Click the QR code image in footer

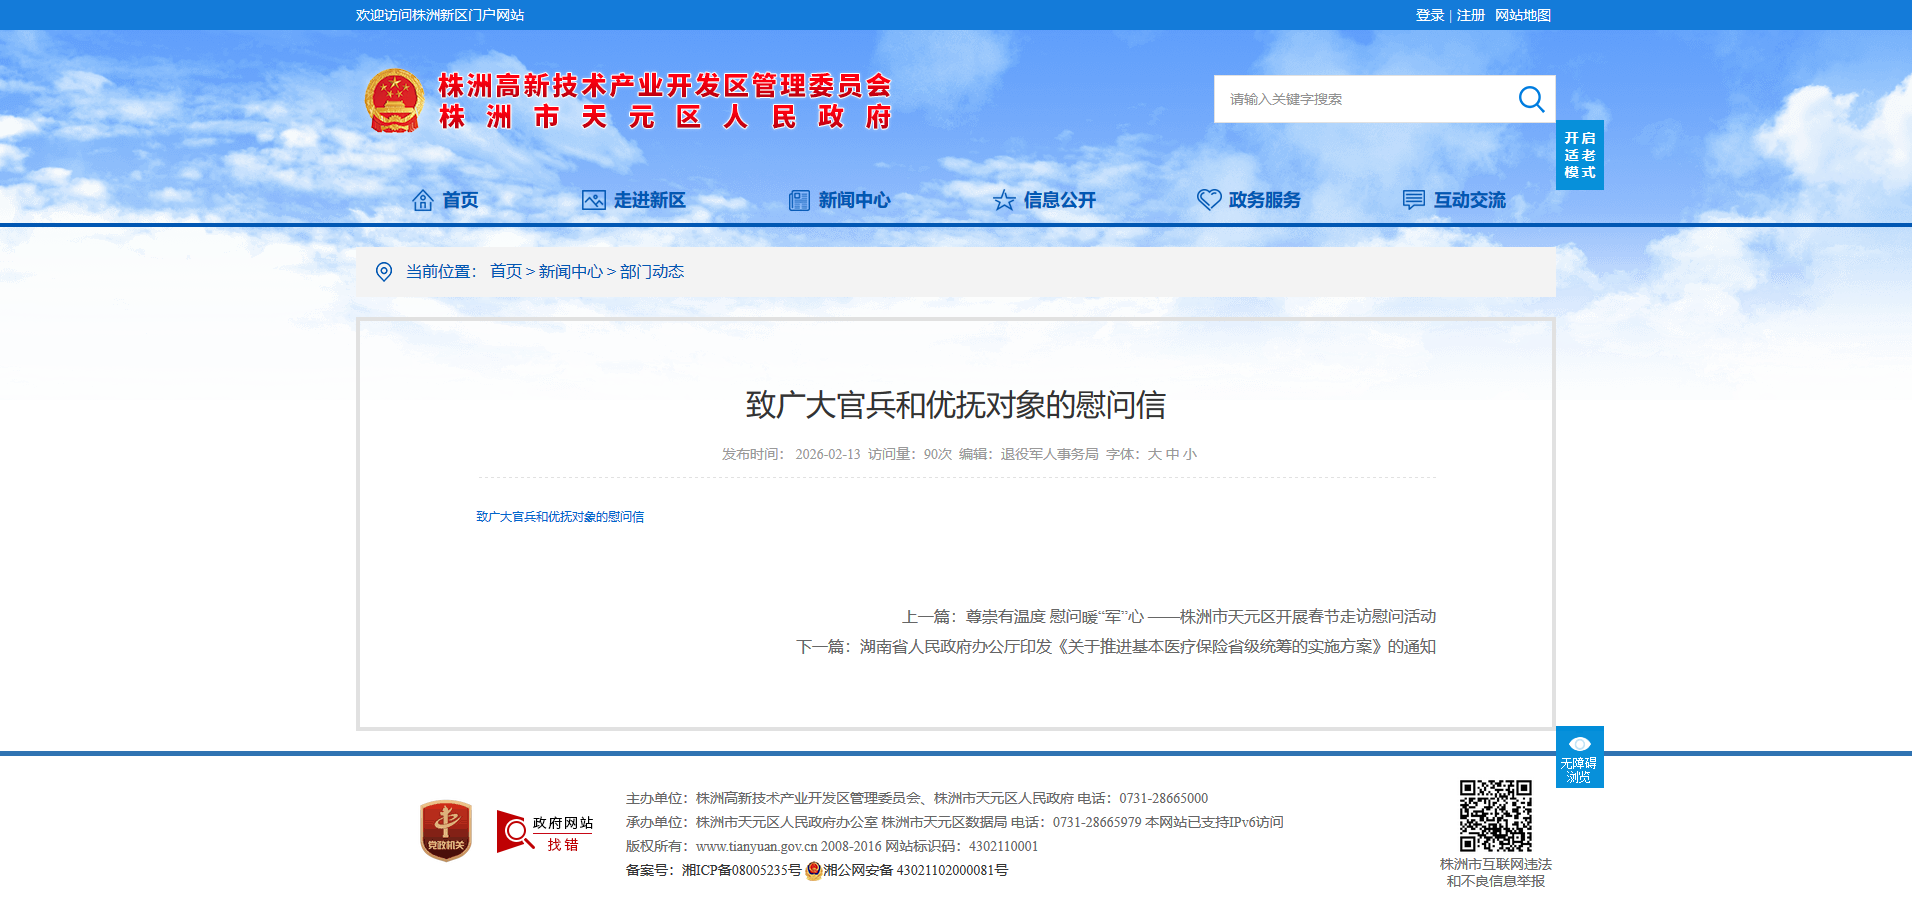[1495, 816]
